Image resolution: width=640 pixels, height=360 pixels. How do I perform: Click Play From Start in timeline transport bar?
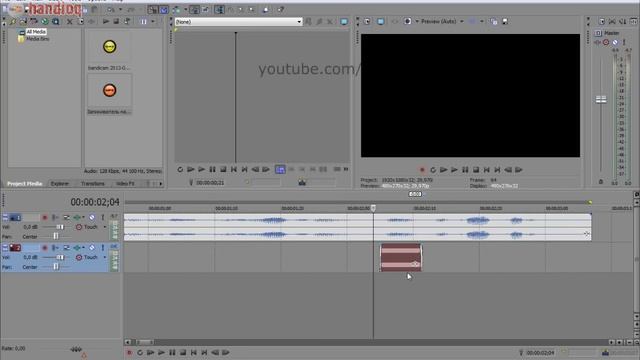[151, 352]
